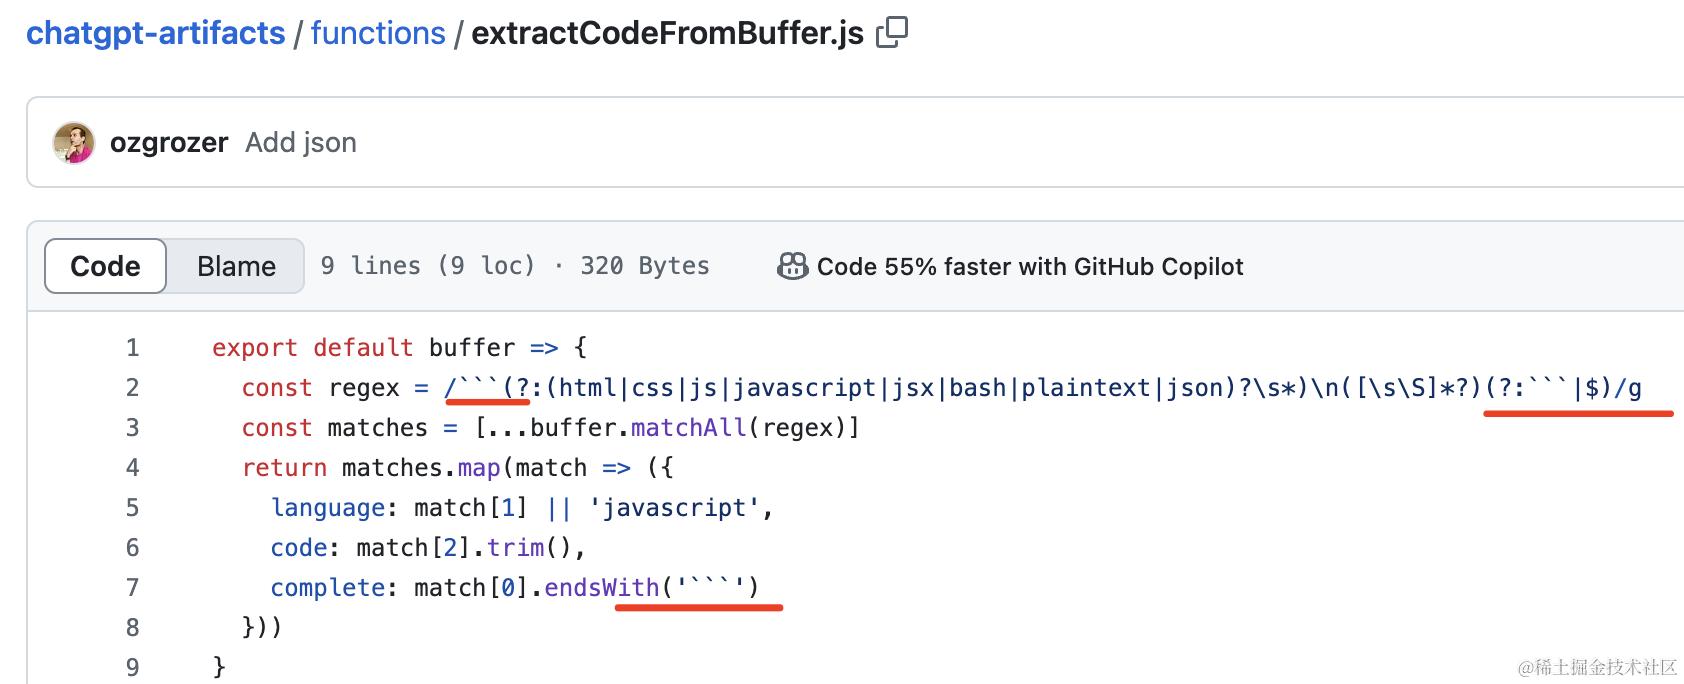Select line number 5
Screen dimensions: 1684x684
(132, 508)
